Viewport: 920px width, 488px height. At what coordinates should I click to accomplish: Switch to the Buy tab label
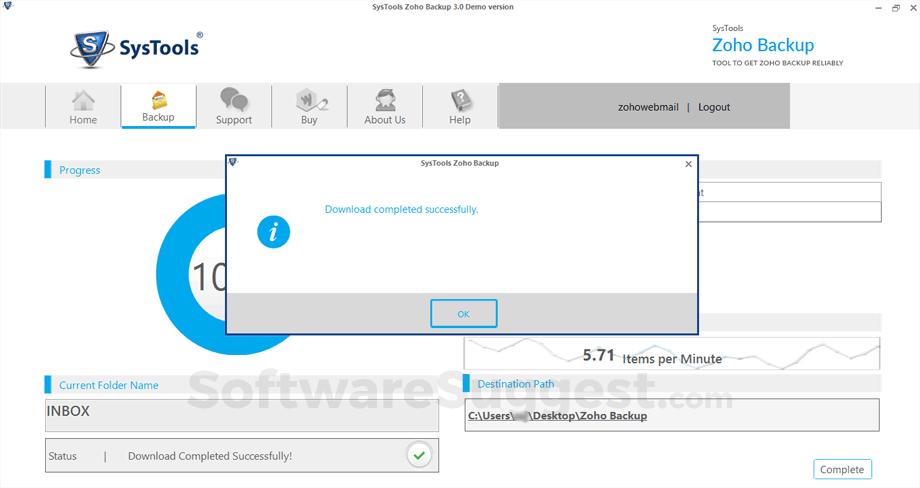(309, 120)
